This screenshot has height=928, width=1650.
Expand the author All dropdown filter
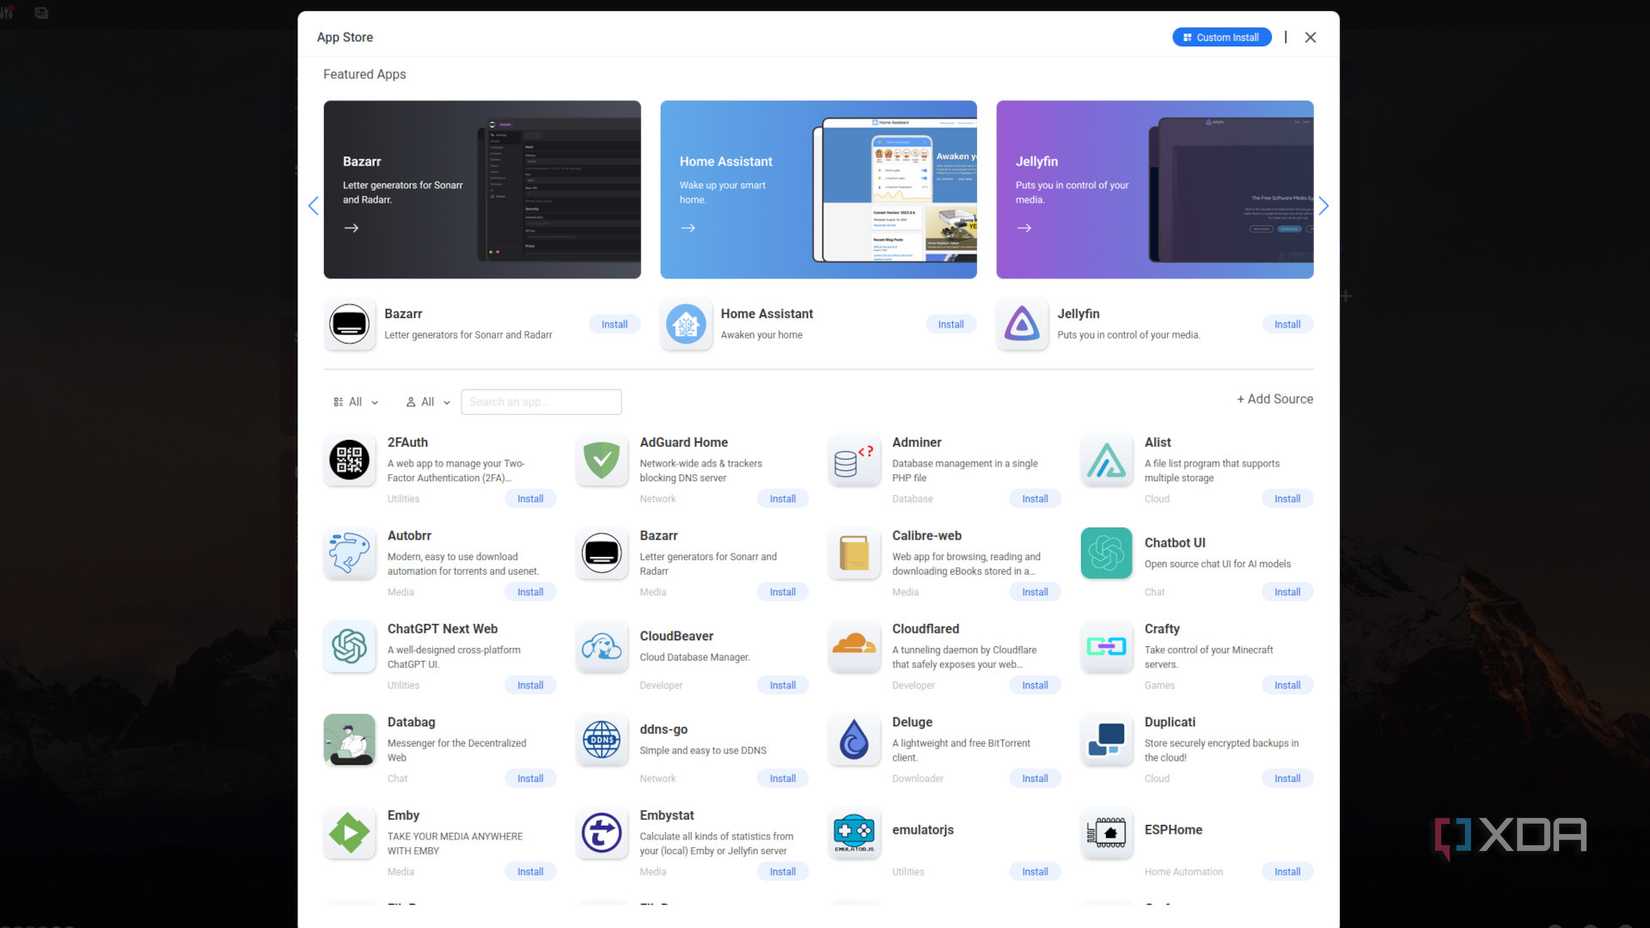(x=428, y=402)
